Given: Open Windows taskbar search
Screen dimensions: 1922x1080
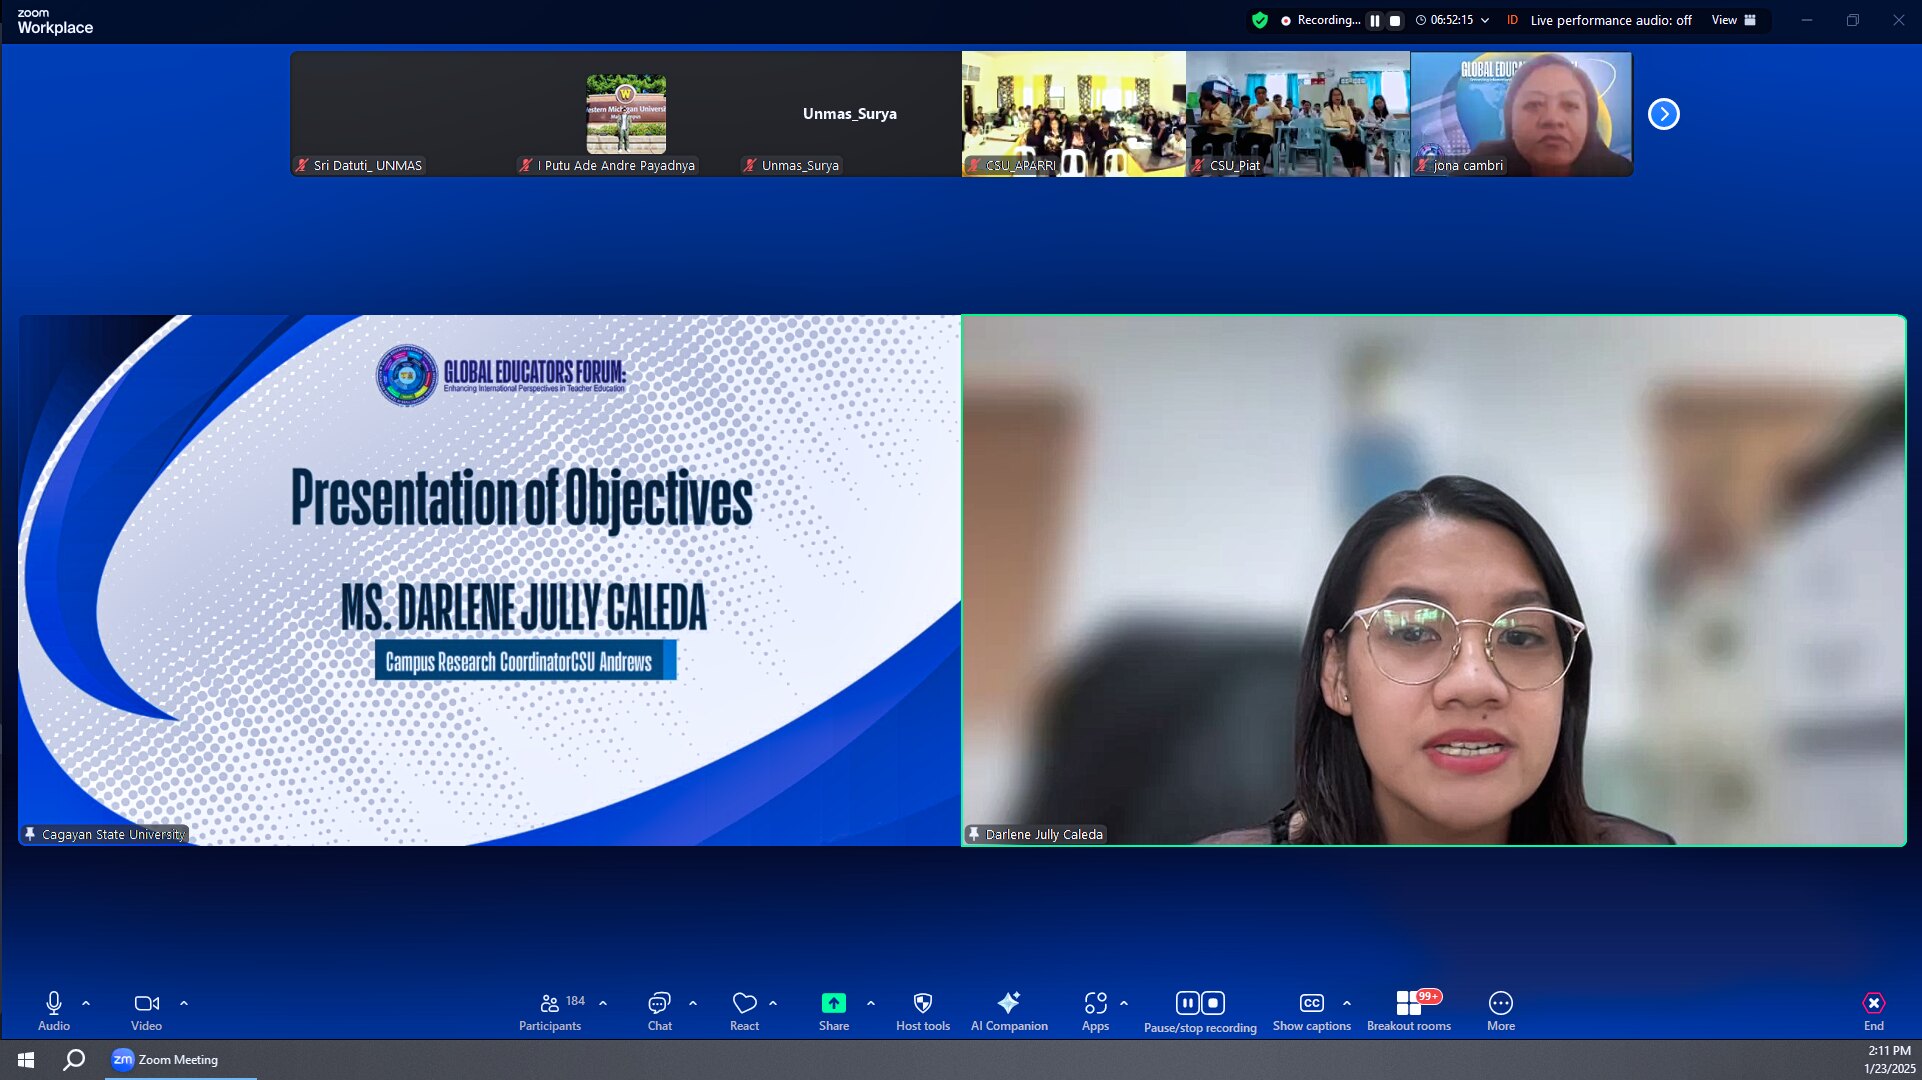Looking at the screenshot, I should coord(74,1059).
